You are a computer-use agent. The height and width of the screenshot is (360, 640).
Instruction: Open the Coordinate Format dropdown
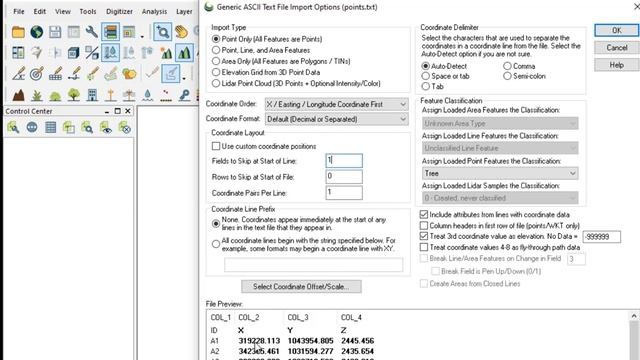click(336, 119)
